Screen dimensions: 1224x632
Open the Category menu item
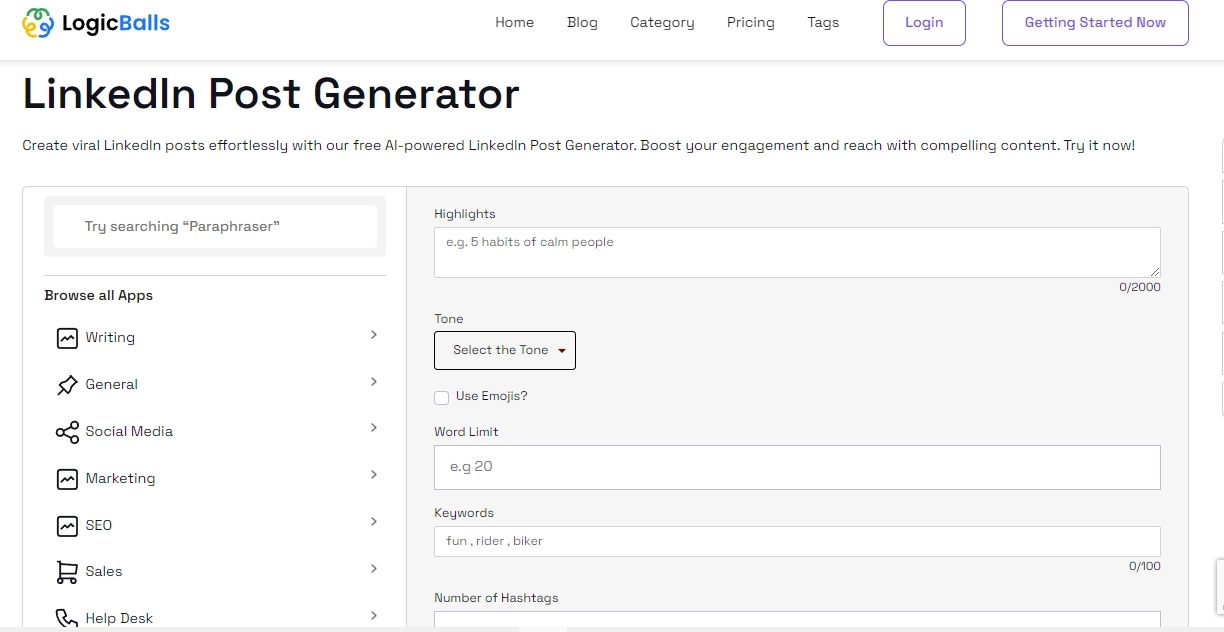[x=662, y=22]
